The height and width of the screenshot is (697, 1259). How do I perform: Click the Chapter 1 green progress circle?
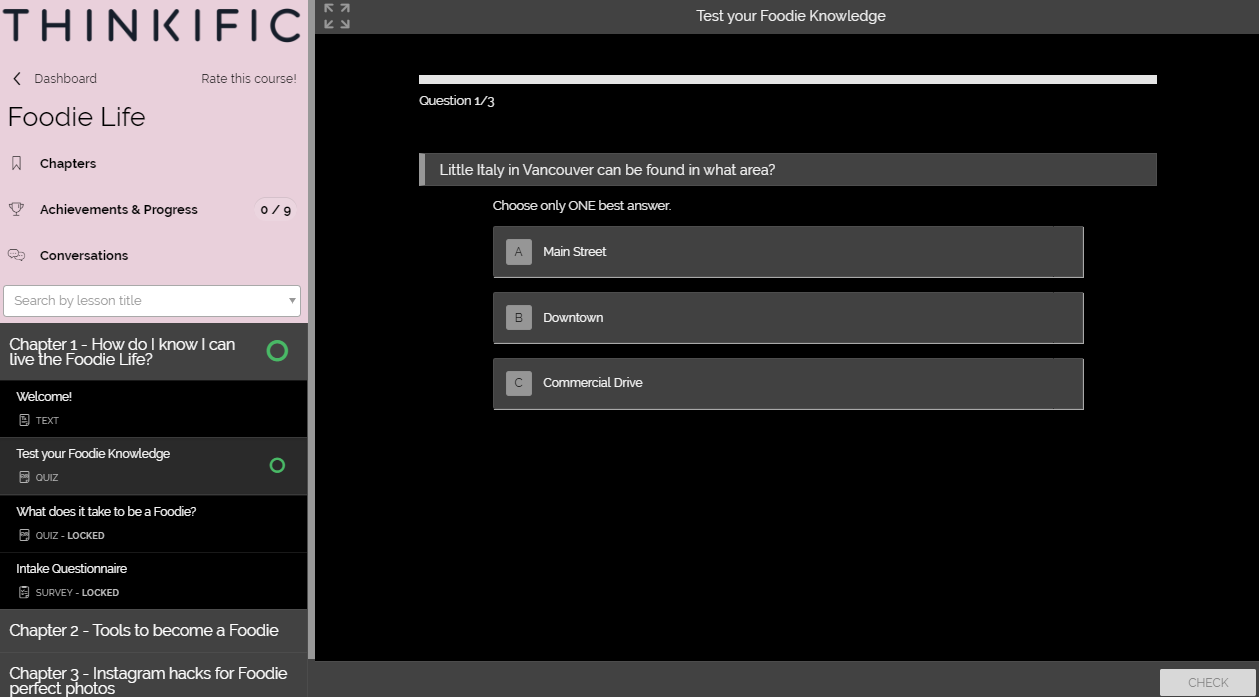click(x=277, y=351)
